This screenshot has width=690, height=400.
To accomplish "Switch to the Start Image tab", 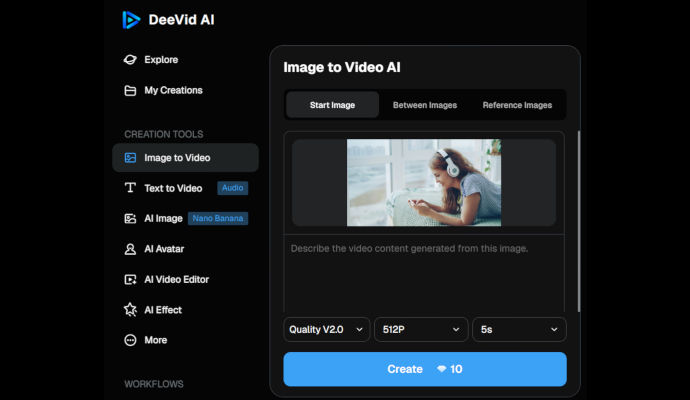I will pyautogui.click(x=332, y=105).
